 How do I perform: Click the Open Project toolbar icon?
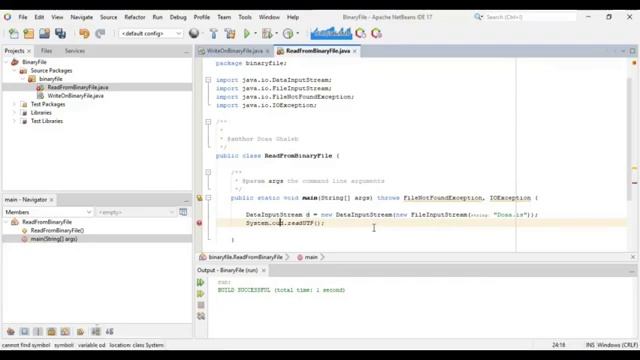[x=44, y=33]
